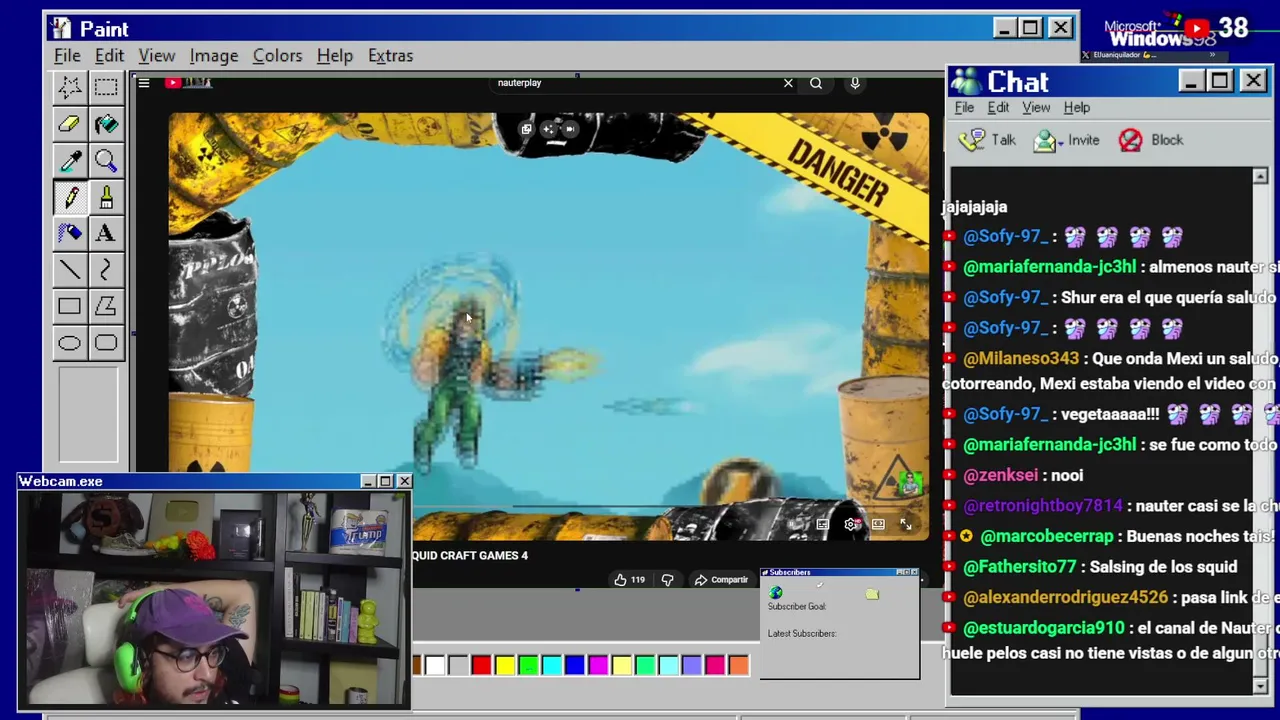The height and width of the screenshot is (720, 1280).
Task: Open the Paint Image menu
Action: [x=213, y=56]
